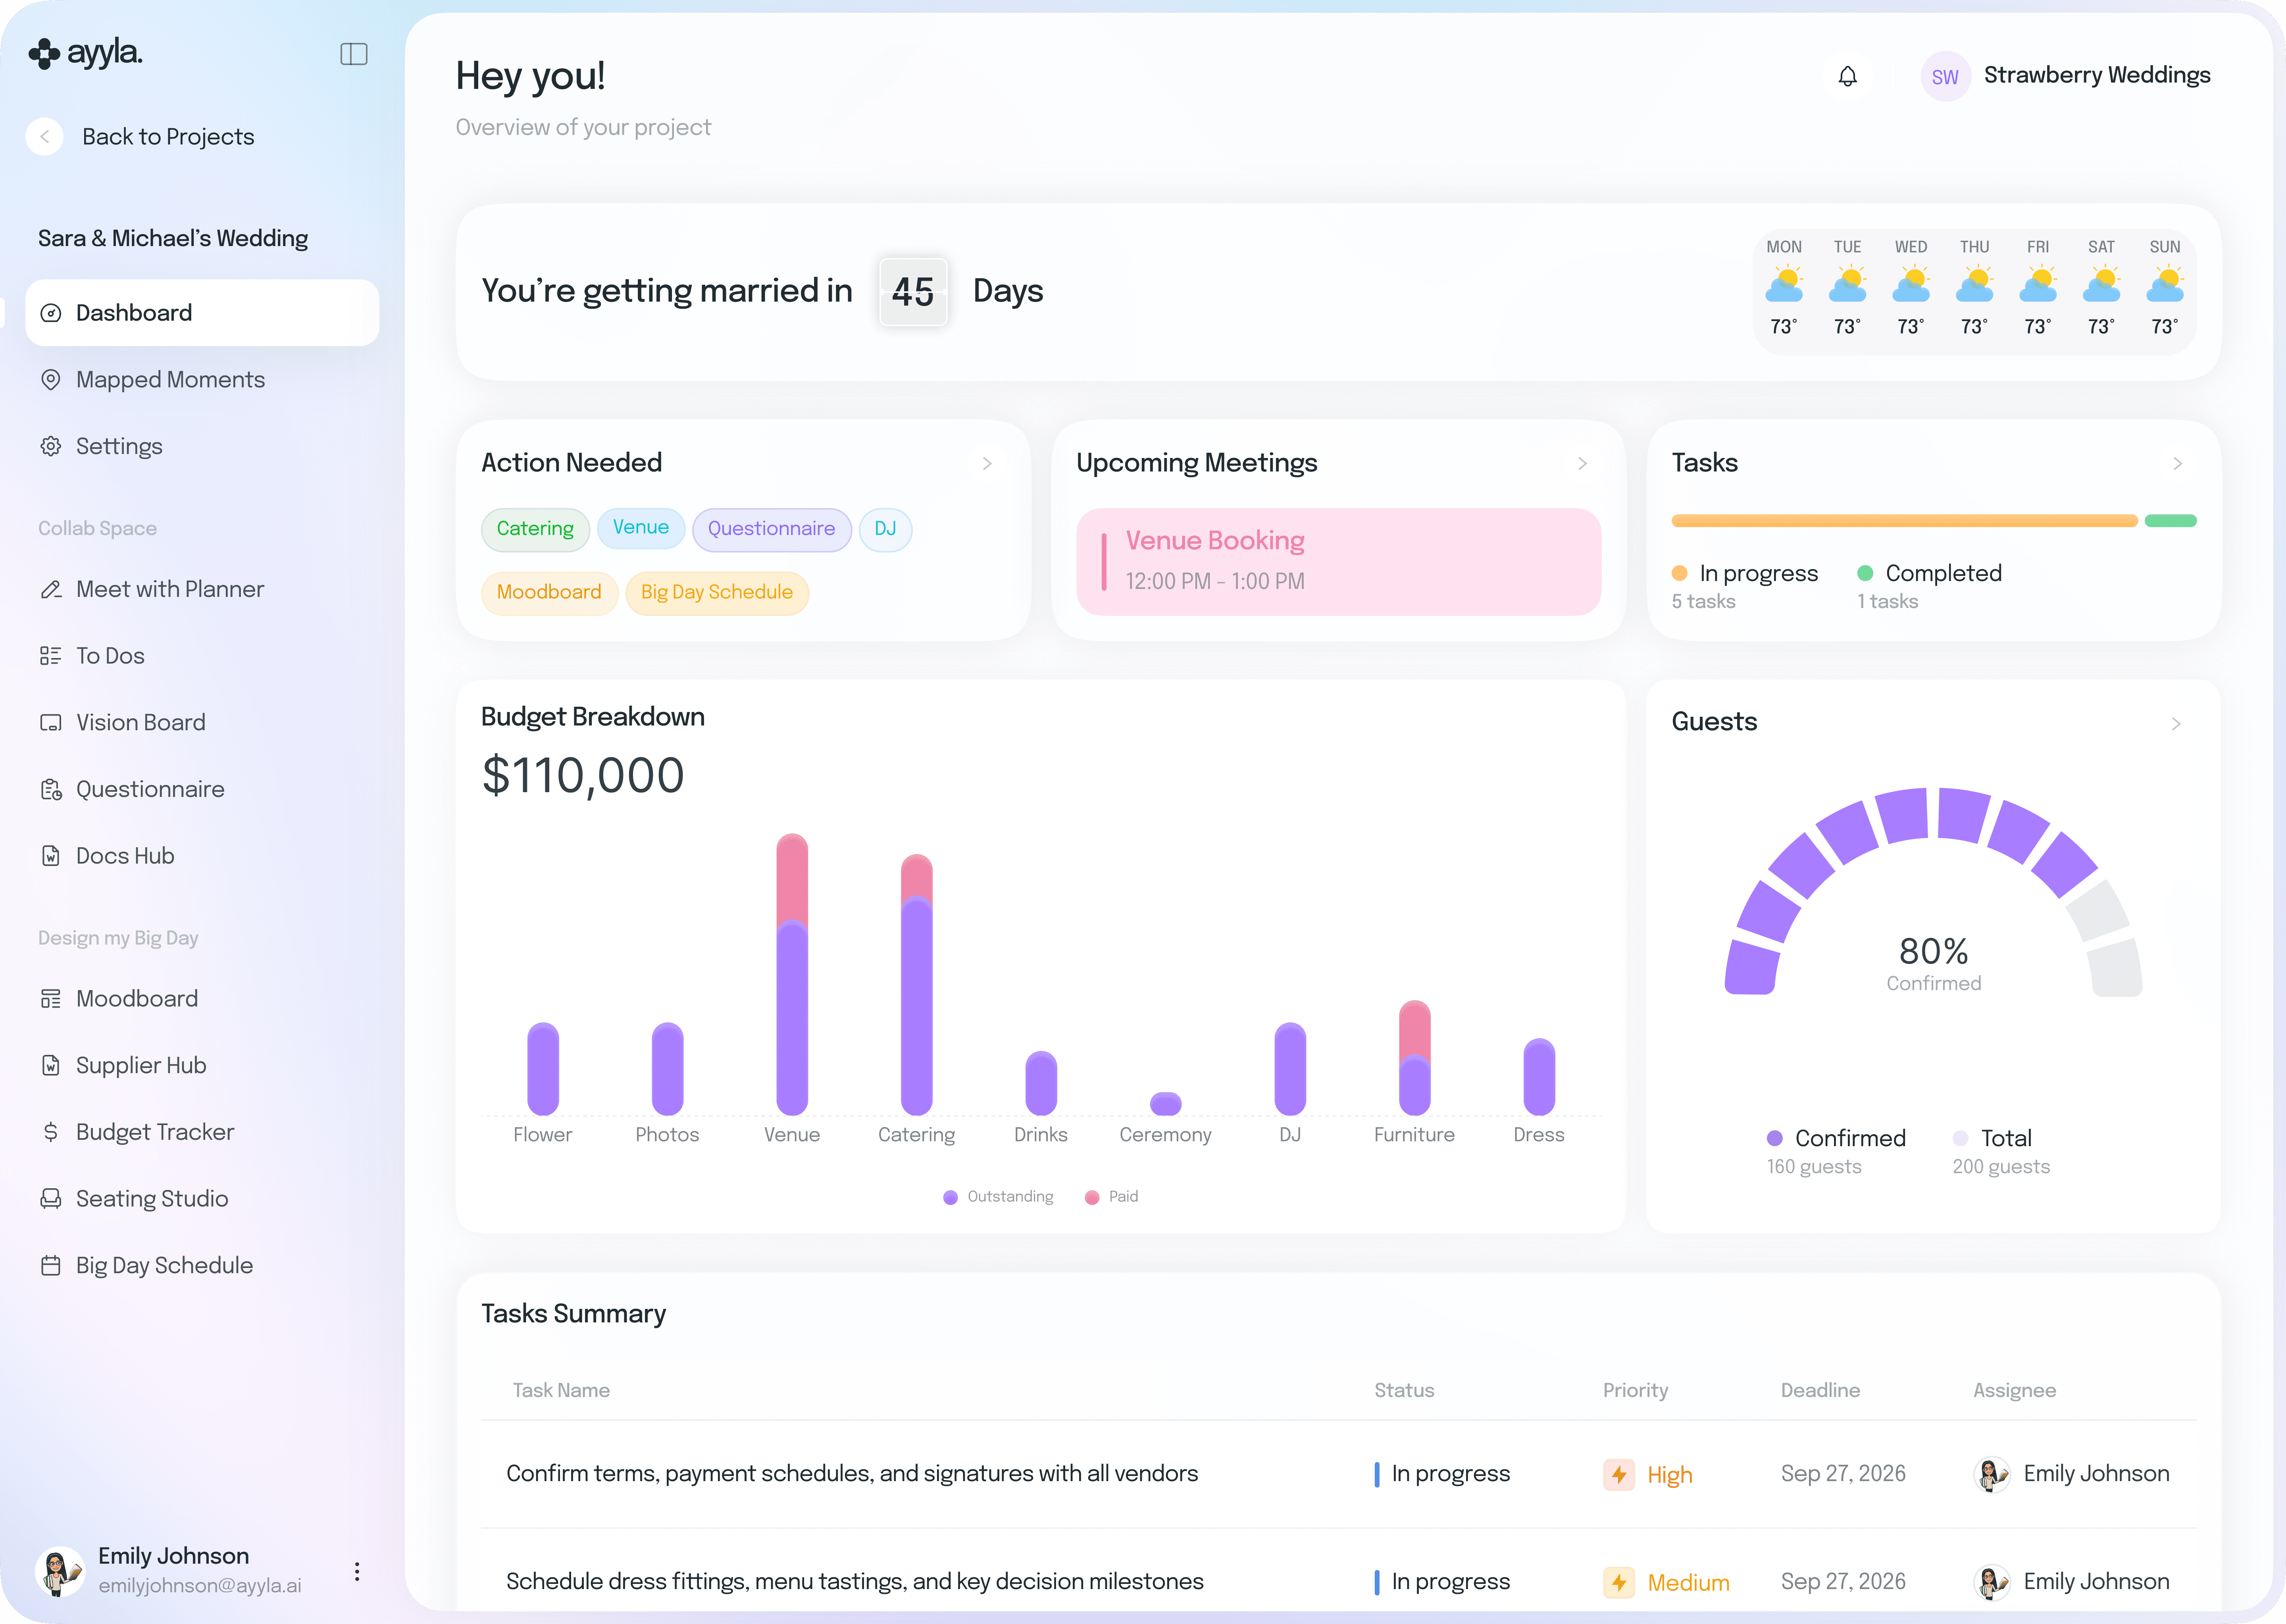Image resolution: width=2286 pixels, height=1624 pixels.
Task: Expand the Guests card chevron
Action: tap(2176, 723)
